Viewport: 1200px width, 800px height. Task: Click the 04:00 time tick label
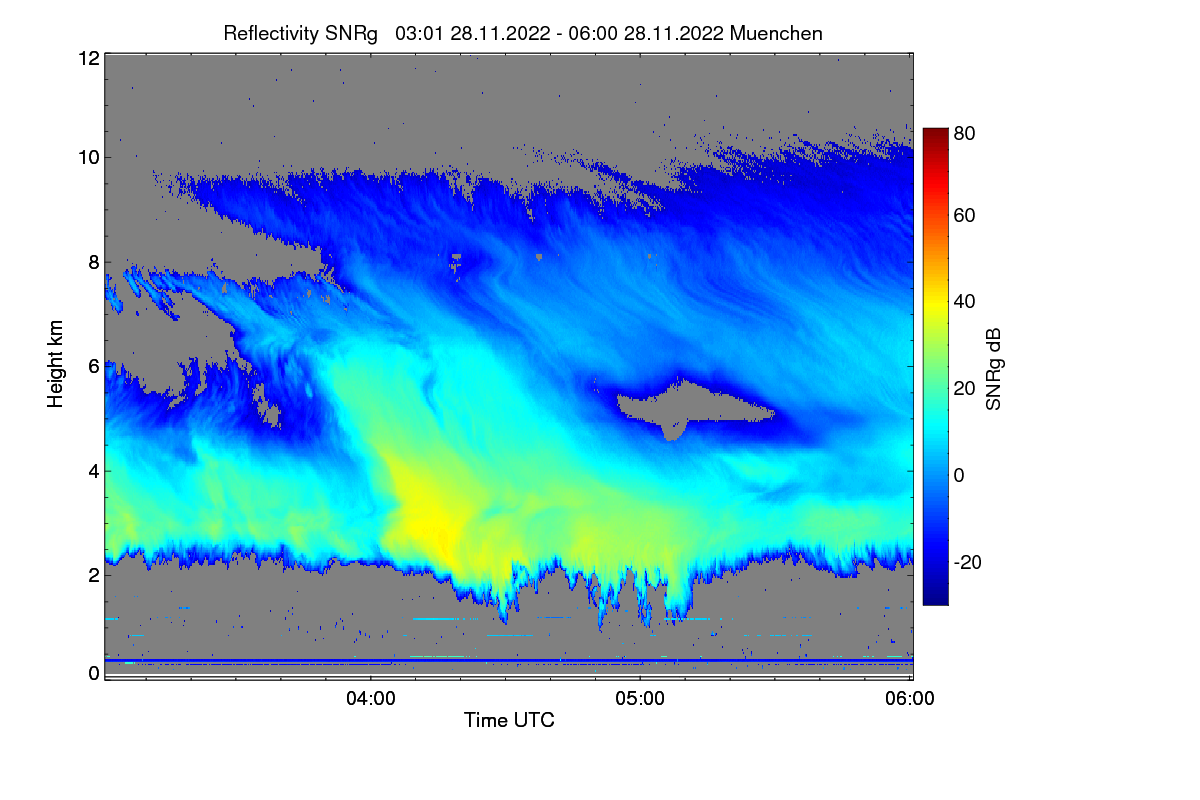[x=370, y=699]
